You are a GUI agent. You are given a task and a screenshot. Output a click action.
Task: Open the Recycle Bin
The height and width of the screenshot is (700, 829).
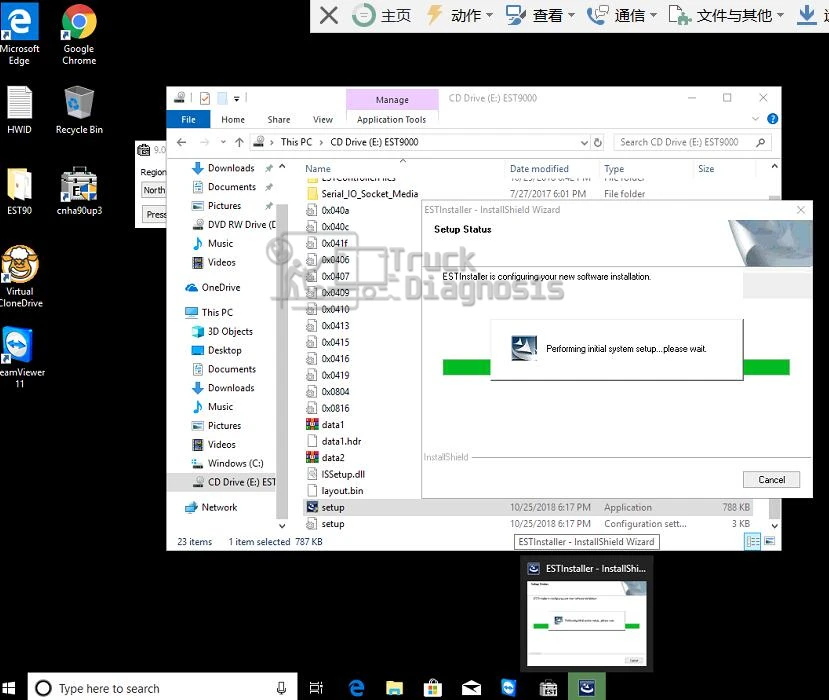coord(79,110)
